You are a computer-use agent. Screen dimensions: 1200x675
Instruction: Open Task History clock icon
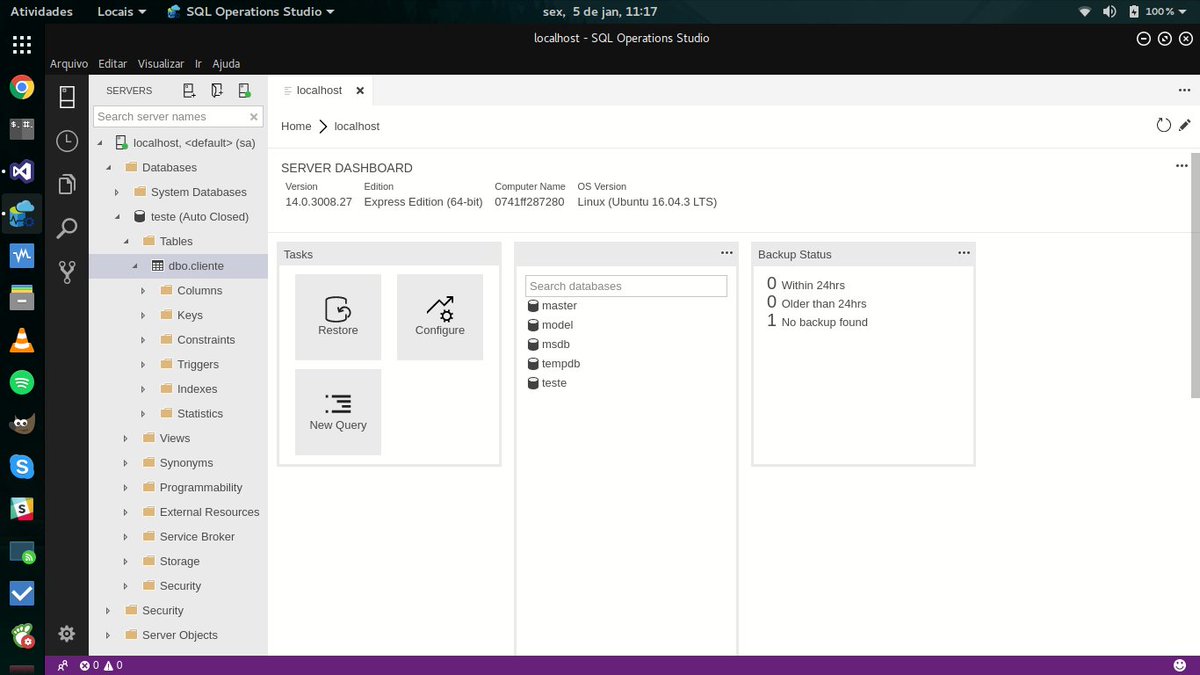67,141
